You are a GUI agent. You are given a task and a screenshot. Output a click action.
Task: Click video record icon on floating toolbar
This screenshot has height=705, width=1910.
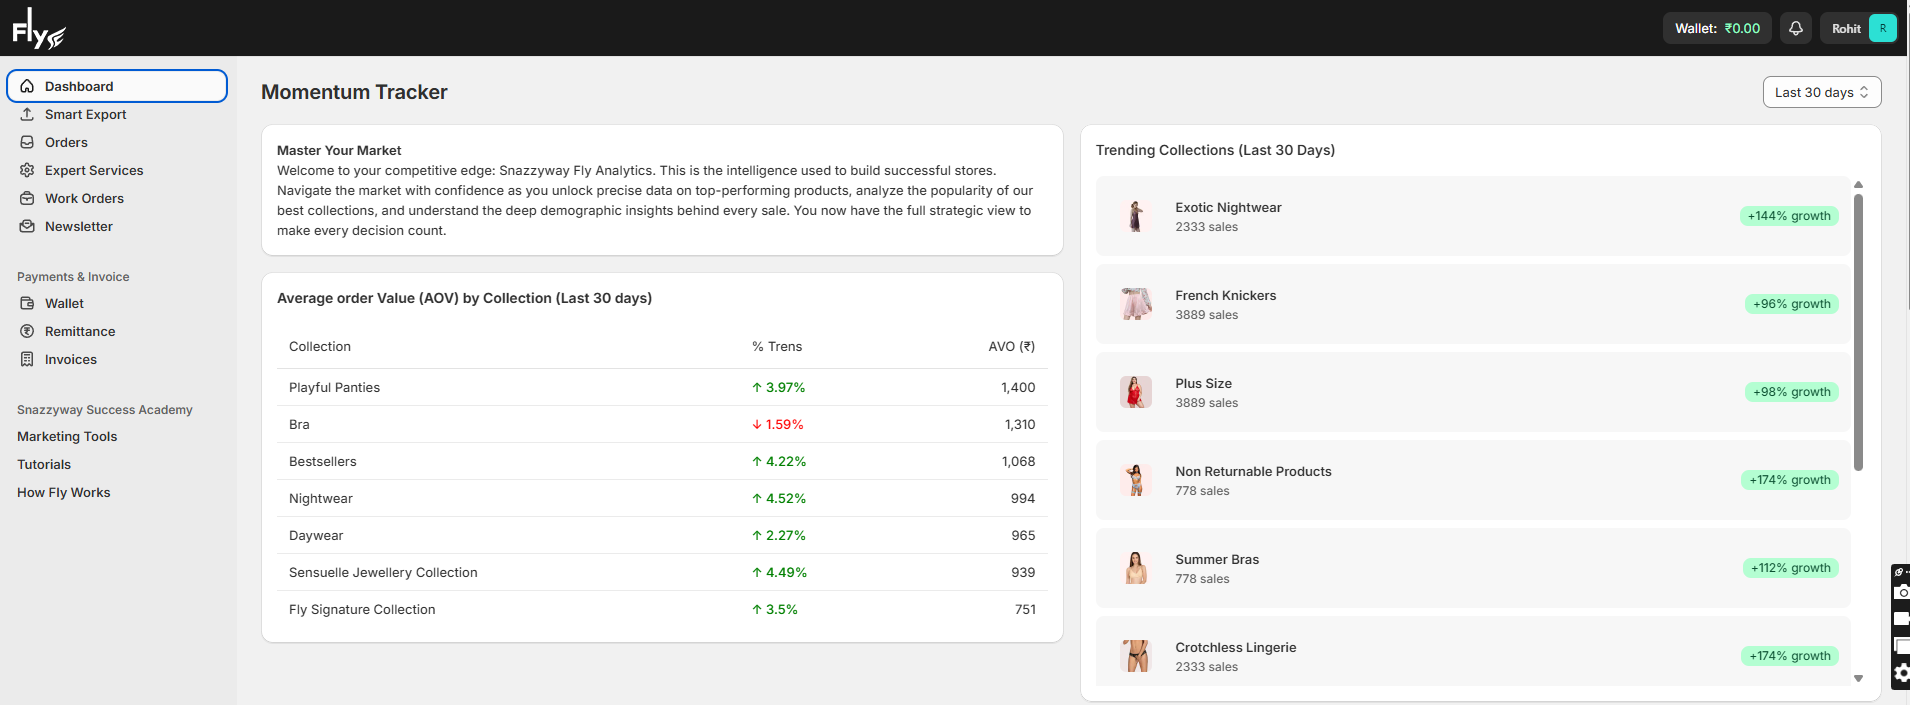(x=1902, y=619)
